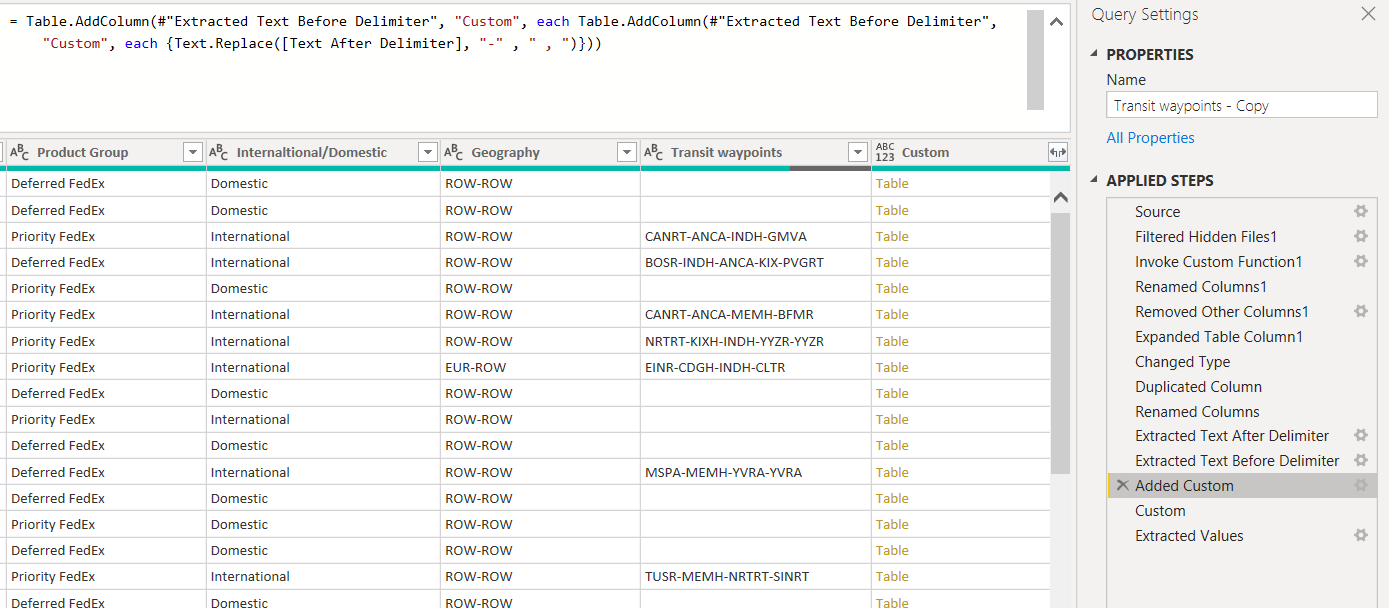Select the Renamed Columns step
The image size is (1389, 608).
point(1197,411)
